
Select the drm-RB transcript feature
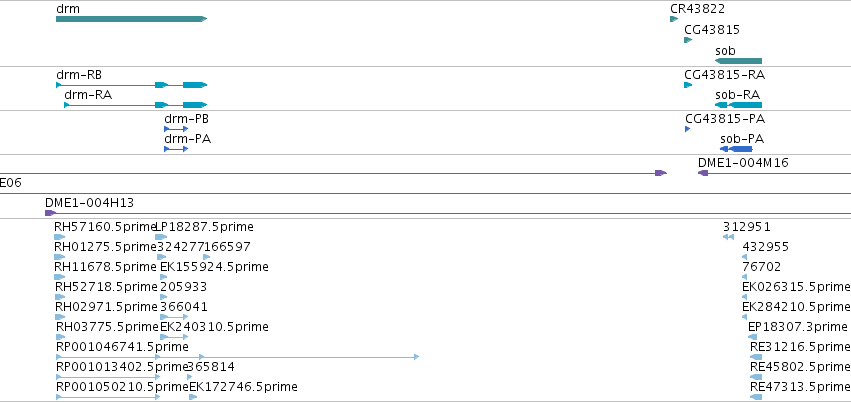(x=131, y=85)
